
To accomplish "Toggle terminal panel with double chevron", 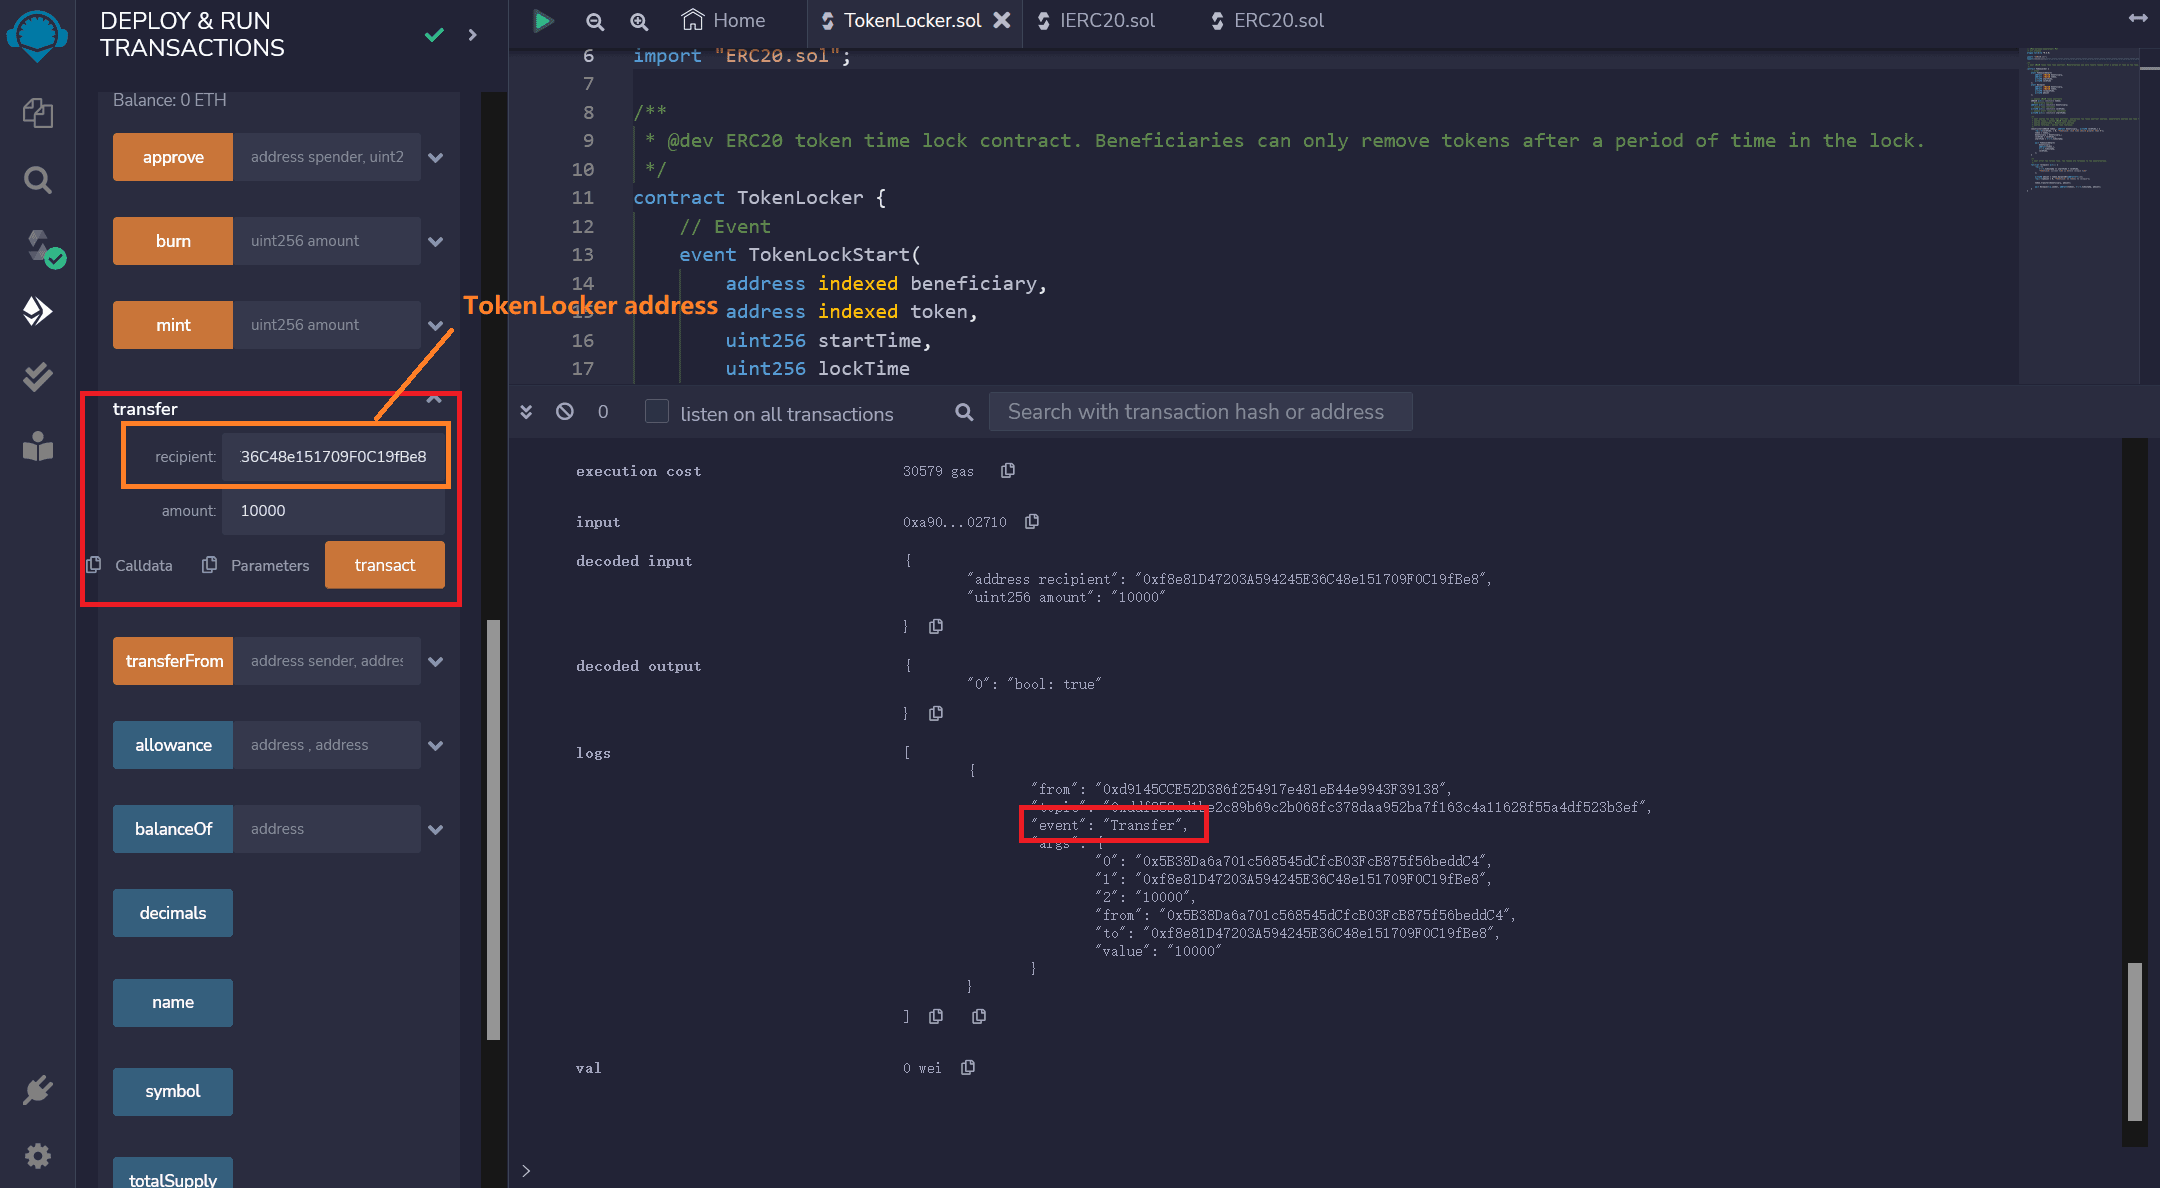I will [526, 412].
